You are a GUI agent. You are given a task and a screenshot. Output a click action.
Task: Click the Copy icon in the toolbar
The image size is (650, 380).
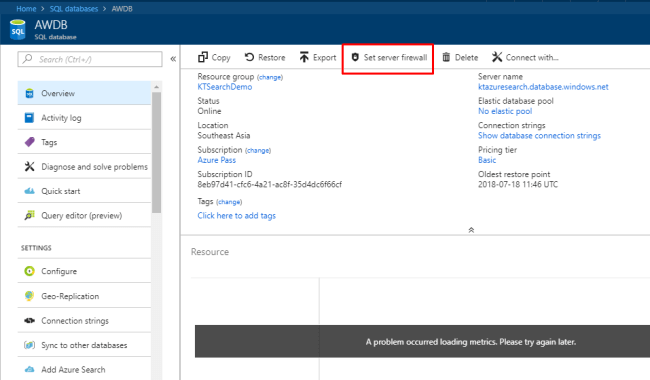click(203, 57)
